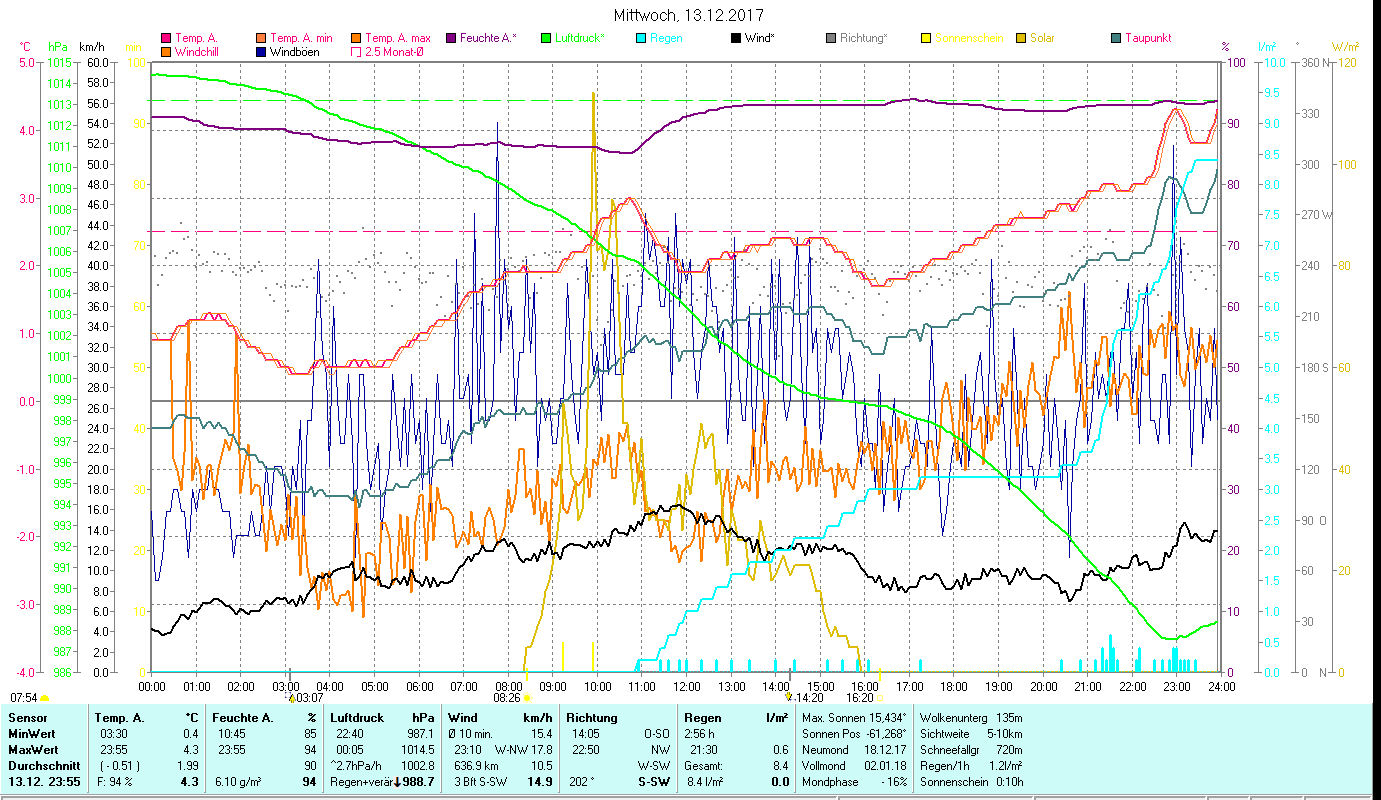This screenshot has height=800, width=1381.
Task: Click the purple Feuchte A.* legend swatch
Action: (x=450, y=38)
